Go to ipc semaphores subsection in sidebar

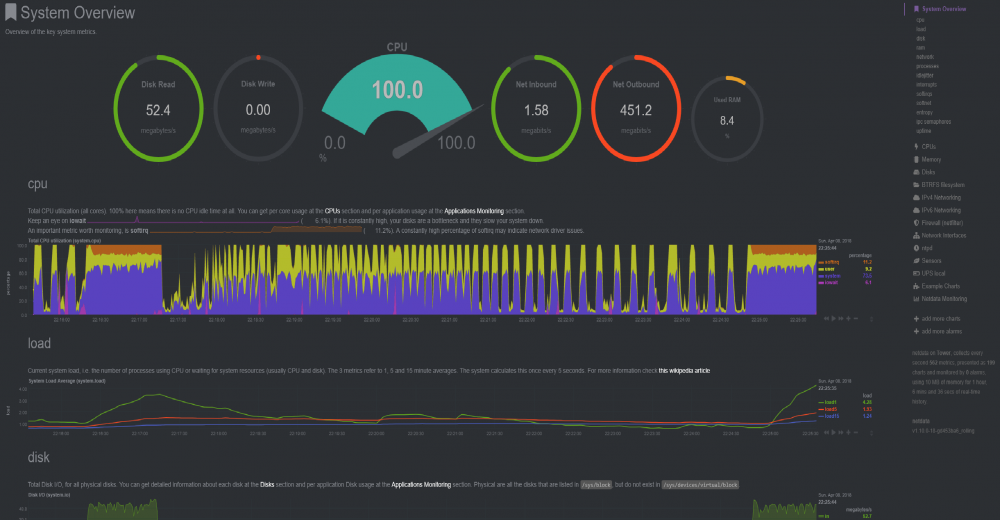coord(934,121)
